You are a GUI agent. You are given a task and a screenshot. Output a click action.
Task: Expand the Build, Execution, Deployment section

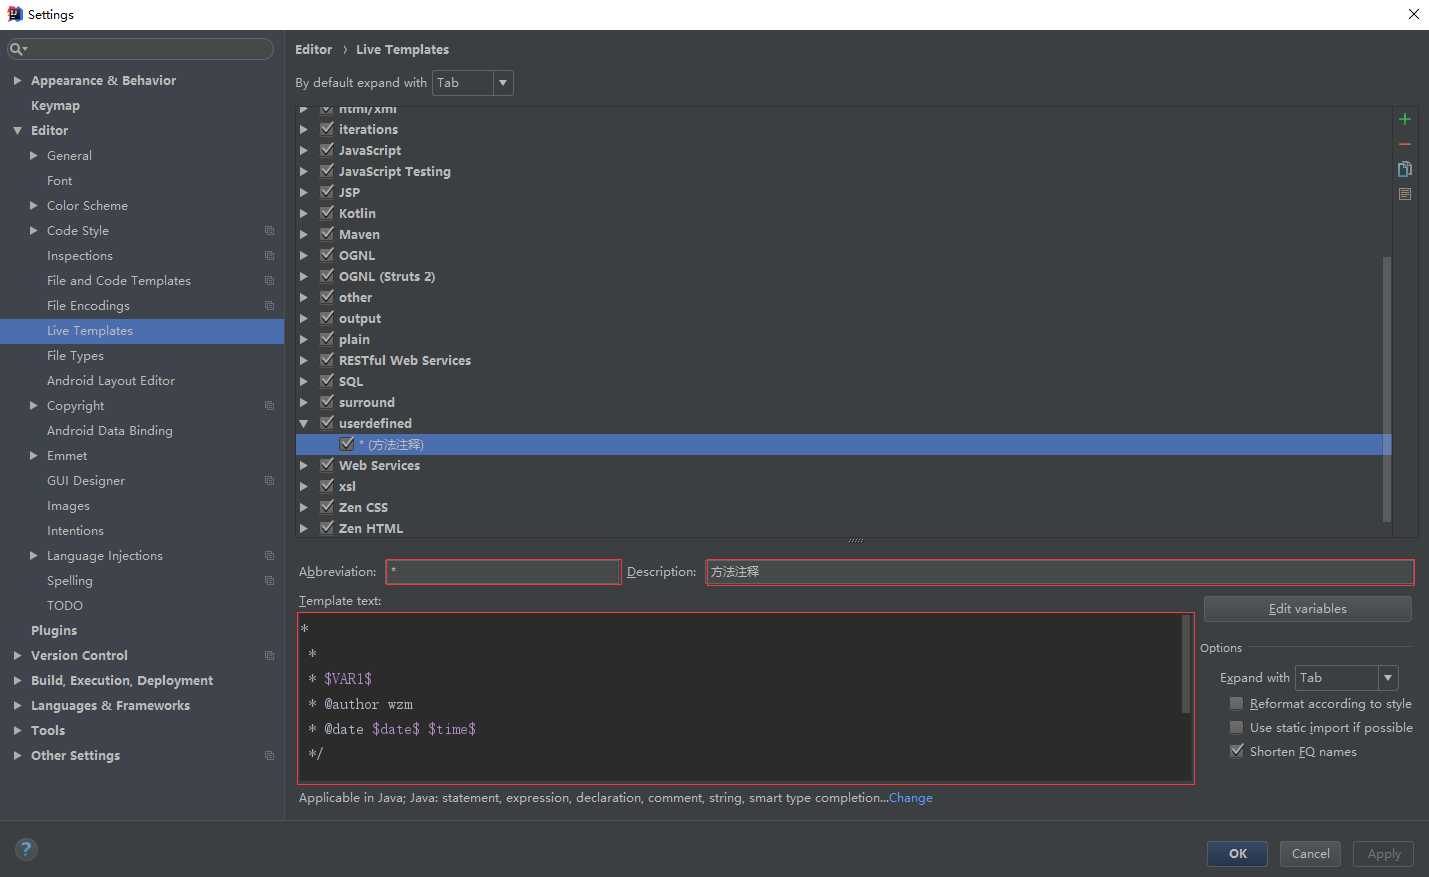click(x=17, y=681)
